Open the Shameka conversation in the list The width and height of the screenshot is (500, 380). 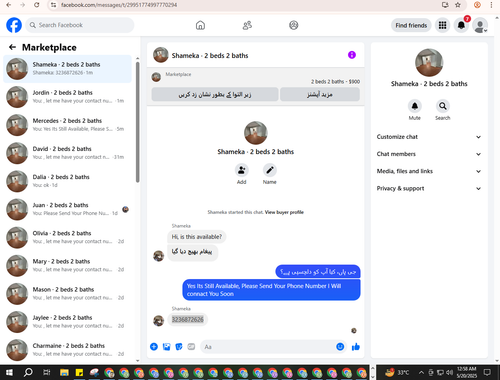click(x=67, y=69)
